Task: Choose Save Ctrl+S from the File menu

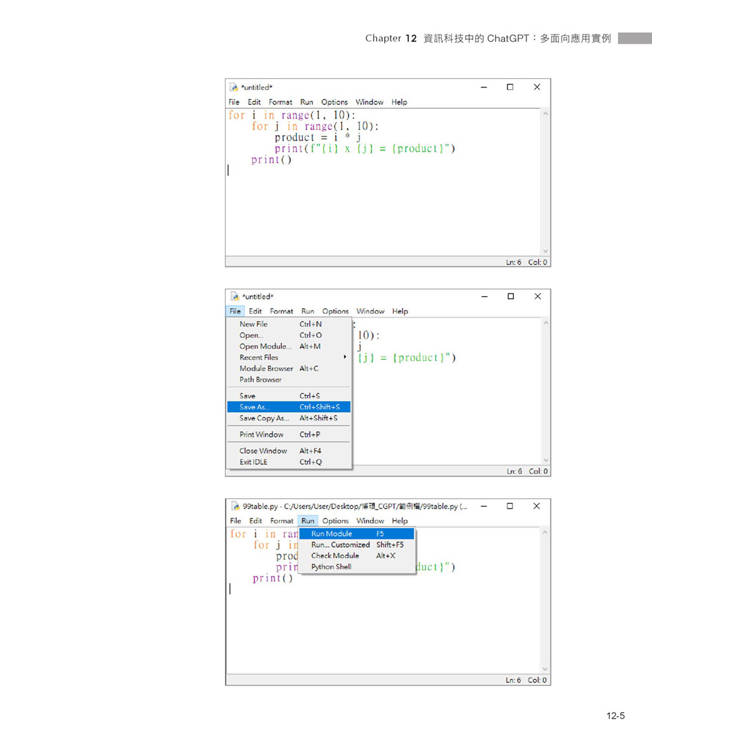Action: (289, 396)
